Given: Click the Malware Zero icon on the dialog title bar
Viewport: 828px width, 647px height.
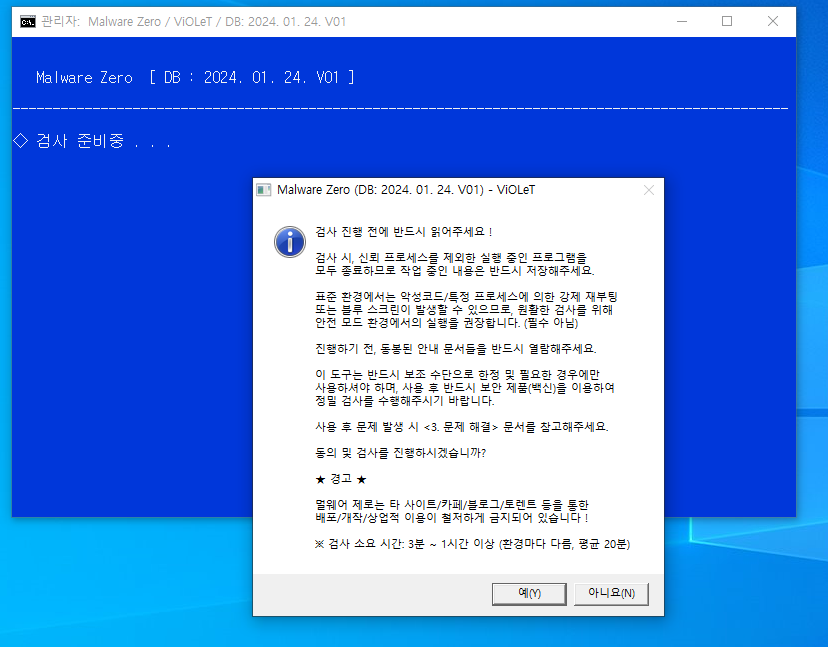Looking at the screenshot, I should tap(264, 190).
